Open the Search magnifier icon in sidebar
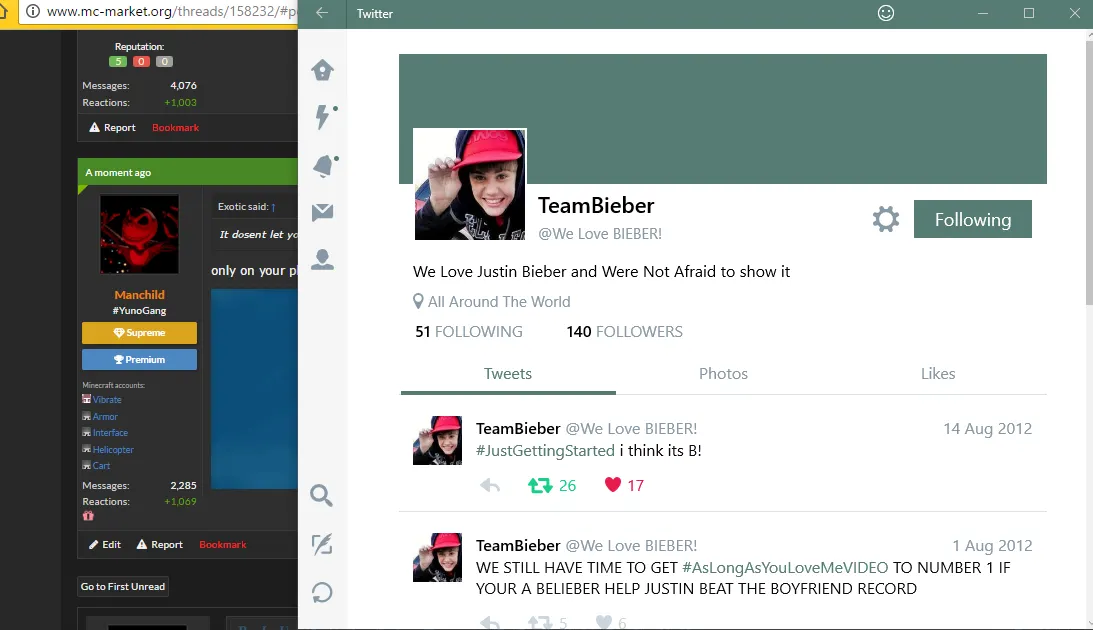1093x630 pixels. point(321,495)
